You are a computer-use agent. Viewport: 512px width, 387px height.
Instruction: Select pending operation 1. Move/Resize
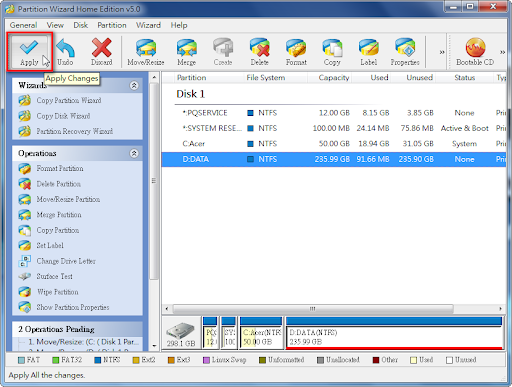click(83, 342)
